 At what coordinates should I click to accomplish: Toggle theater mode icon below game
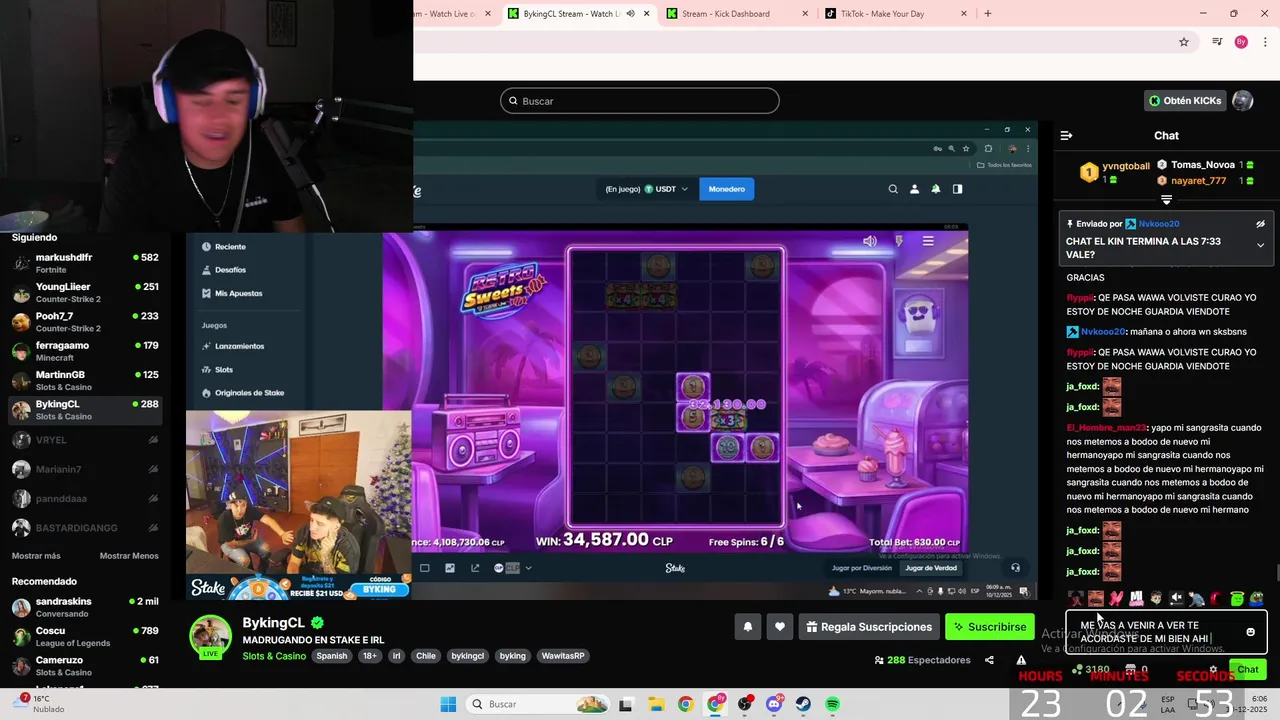pos(425,568)
